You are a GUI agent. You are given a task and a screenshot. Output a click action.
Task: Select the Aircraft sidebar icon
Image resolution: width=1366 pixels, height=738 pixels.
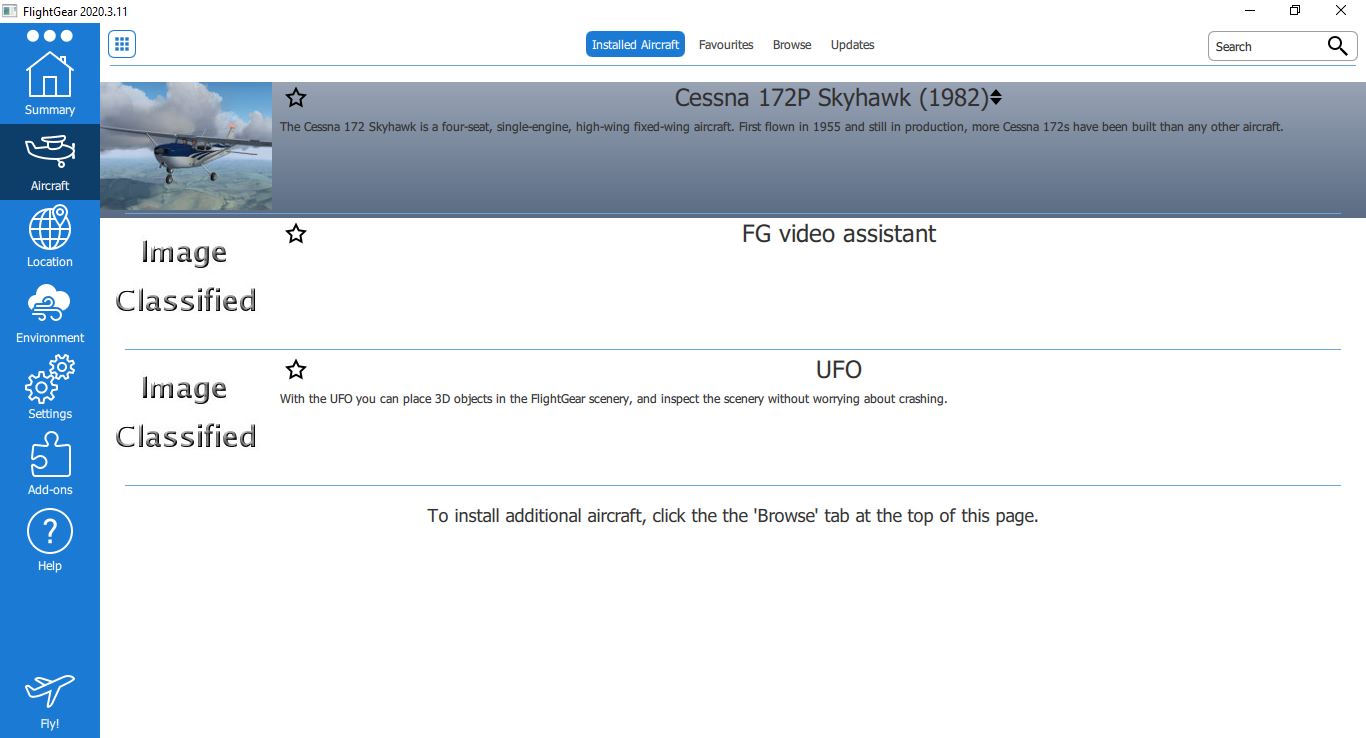pyautogui.click(x=50, y=162)
